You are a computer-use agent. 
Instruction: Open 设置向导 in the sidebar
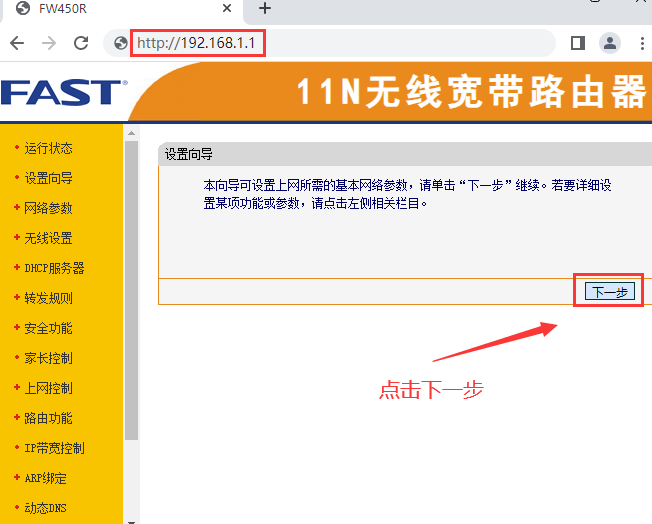48,178
